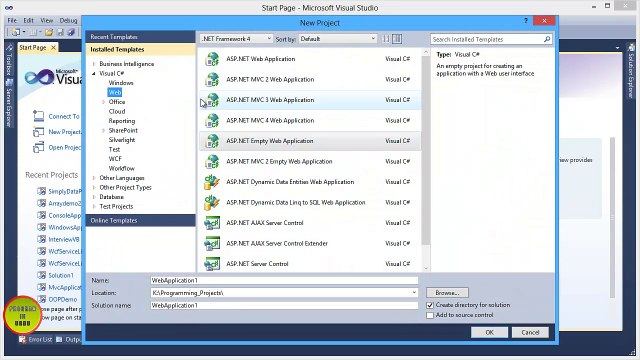Click the Open Project icon on Start Page
640x360 pixels.
tap(38, 147)
